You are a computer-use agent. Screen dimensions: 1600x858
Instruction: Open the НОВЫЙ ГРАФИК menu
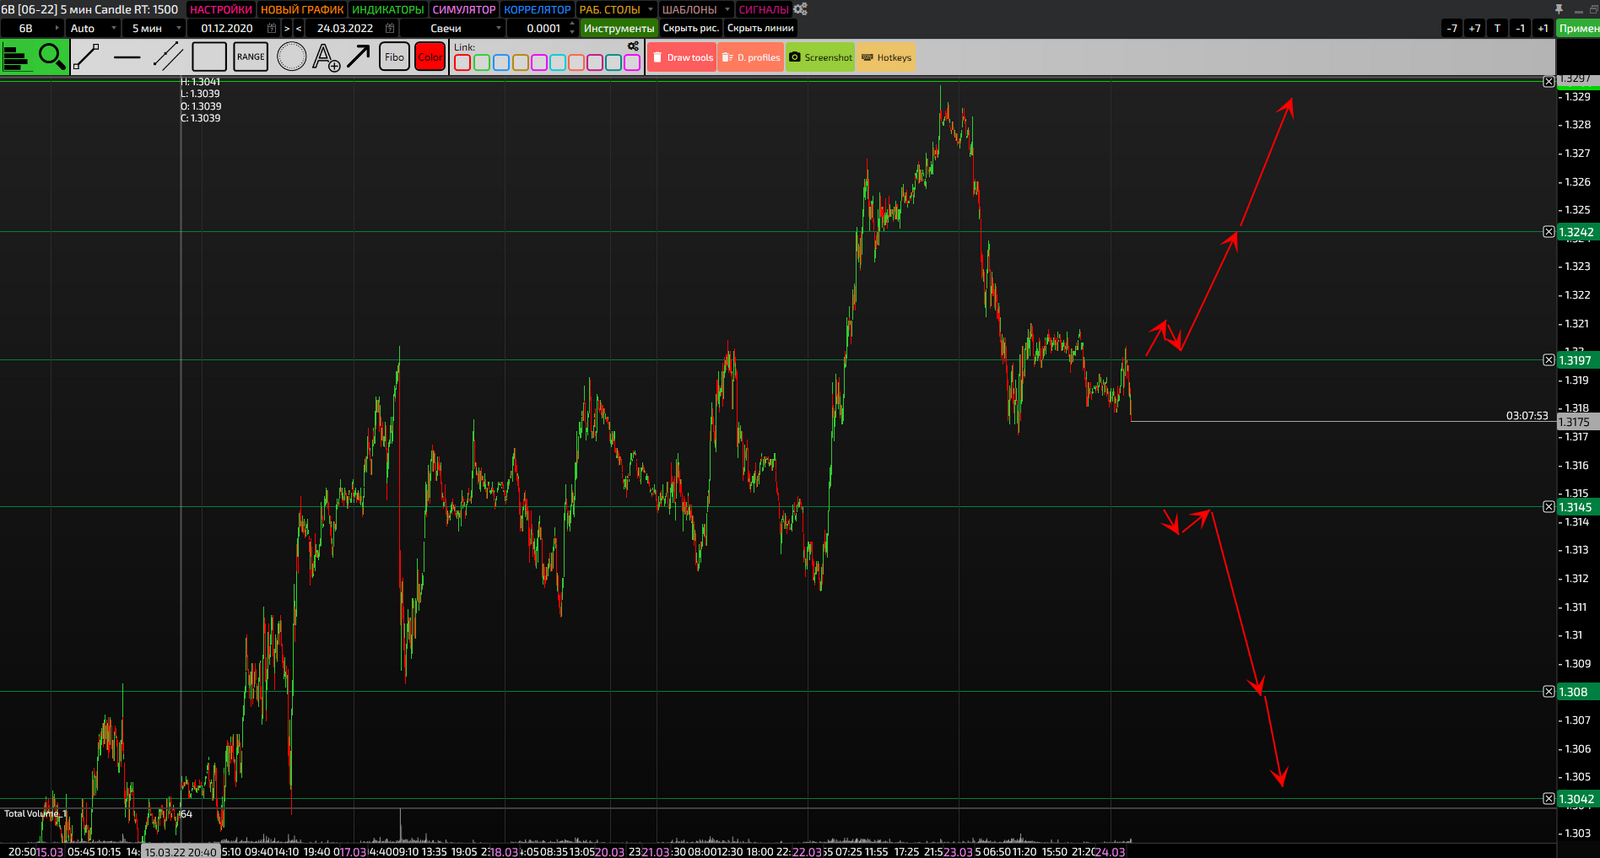302,9
